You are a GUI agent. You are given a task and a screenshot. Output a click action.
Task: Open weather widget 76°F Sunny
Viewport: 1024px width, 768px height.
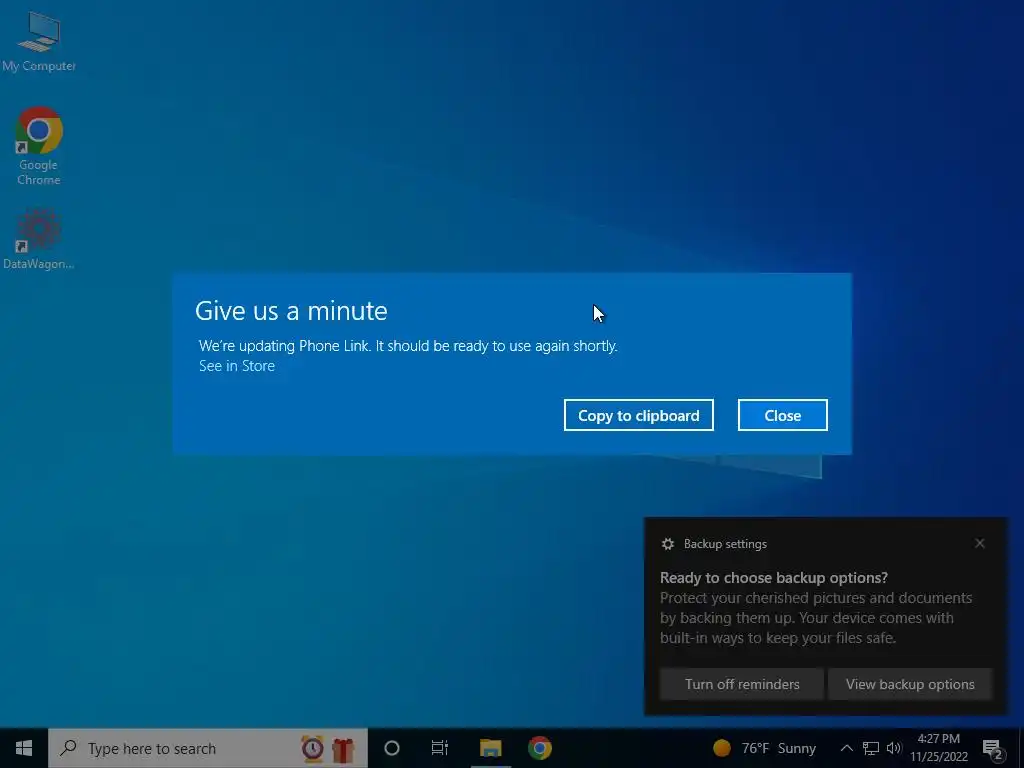click(764, 748)
